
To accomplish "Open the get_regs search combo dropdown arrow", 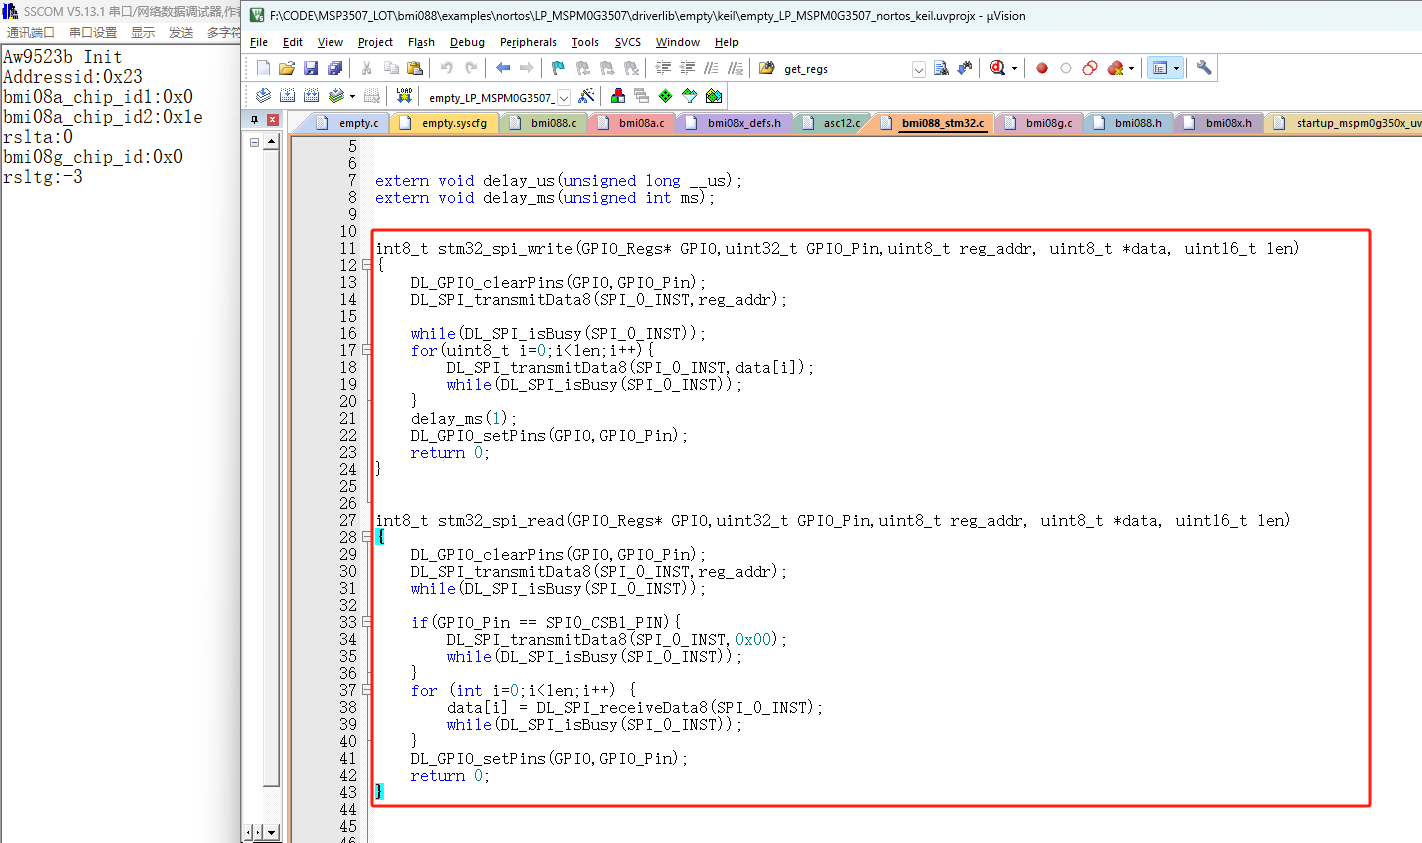I will [918, 69].
